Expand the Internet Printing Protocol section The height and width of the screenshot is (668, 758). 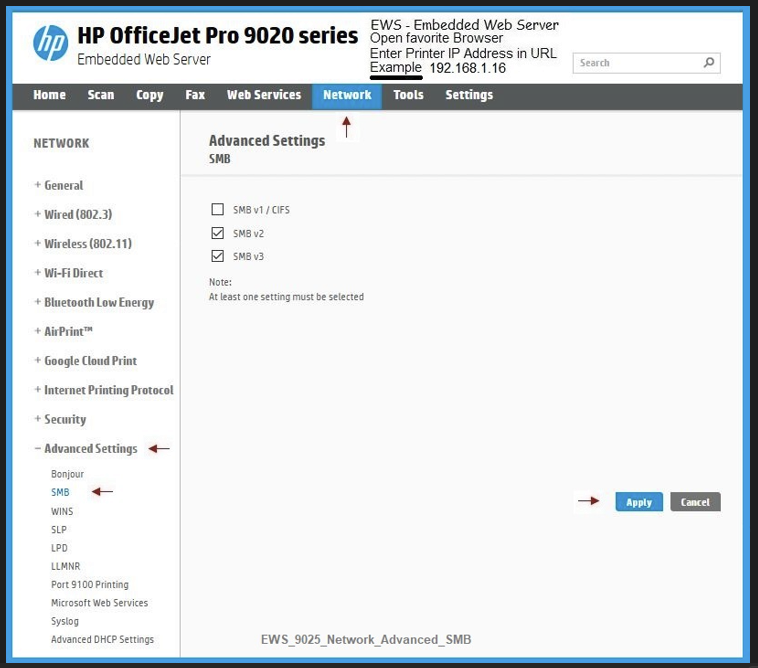point(104,390)
